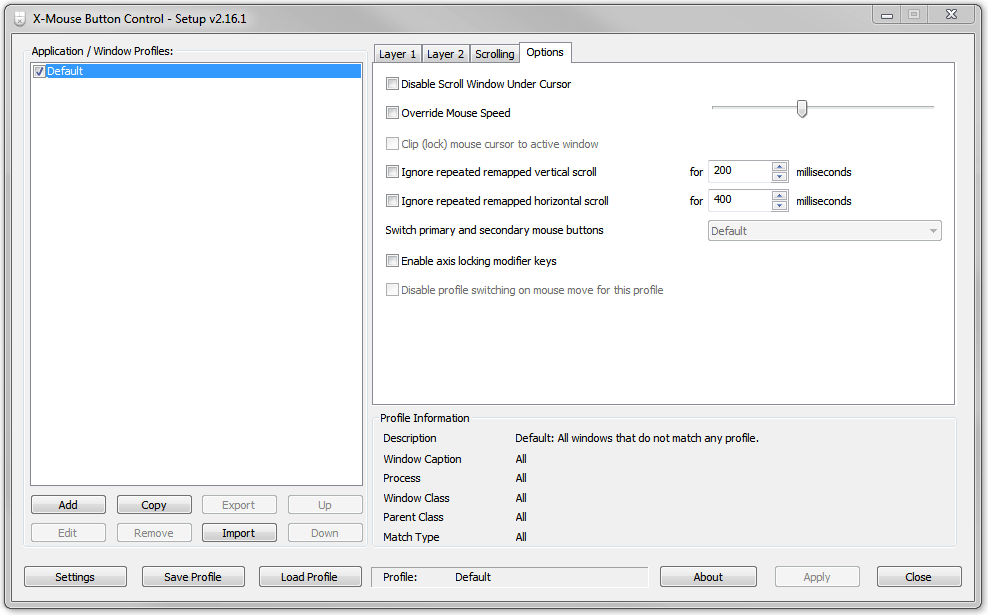Check Enable axis locking modifier keys
This screenshot has height=615, width=988.
[392, 260]
